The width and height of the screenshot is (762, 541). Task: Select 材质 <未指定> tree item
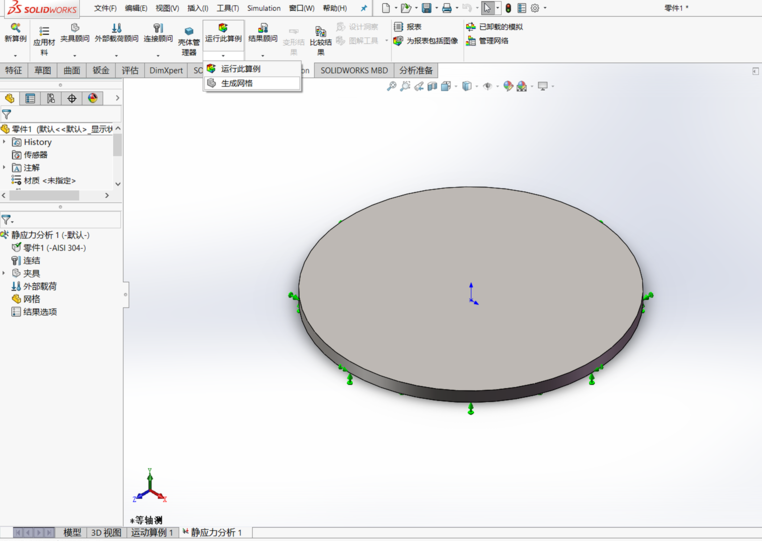(44, 181)
